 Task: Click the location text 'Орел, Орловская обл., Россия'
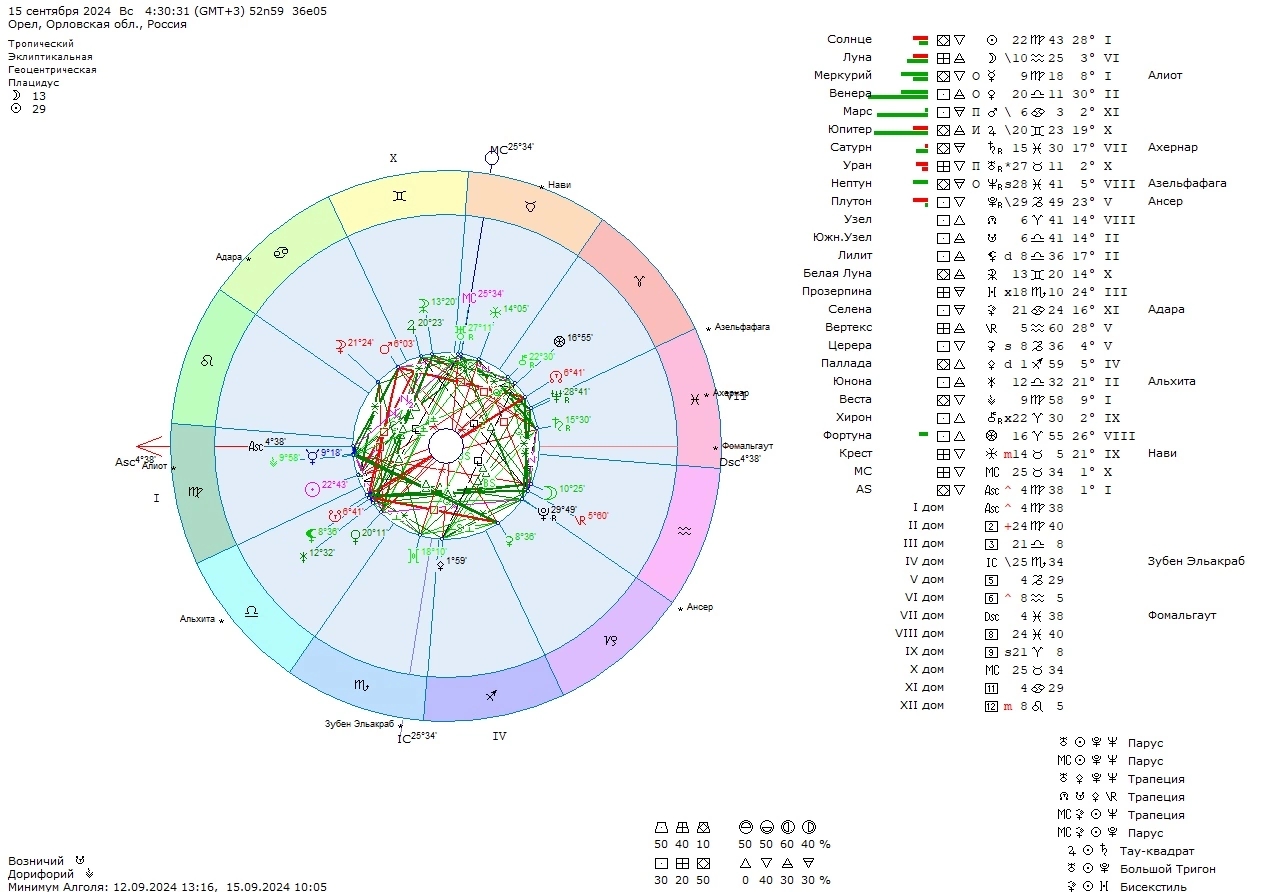[x=97, y=24]
